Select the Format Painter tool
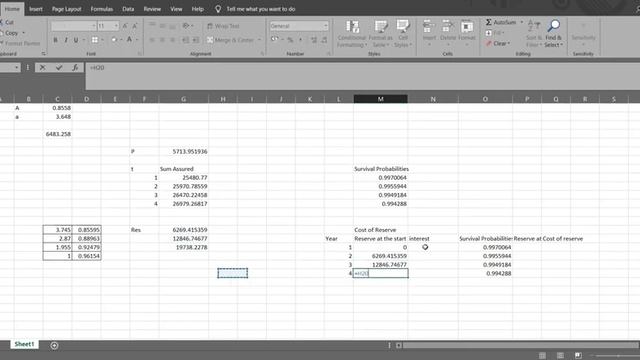This screenshot has width=640, height=360. click(x=20, y=43)
